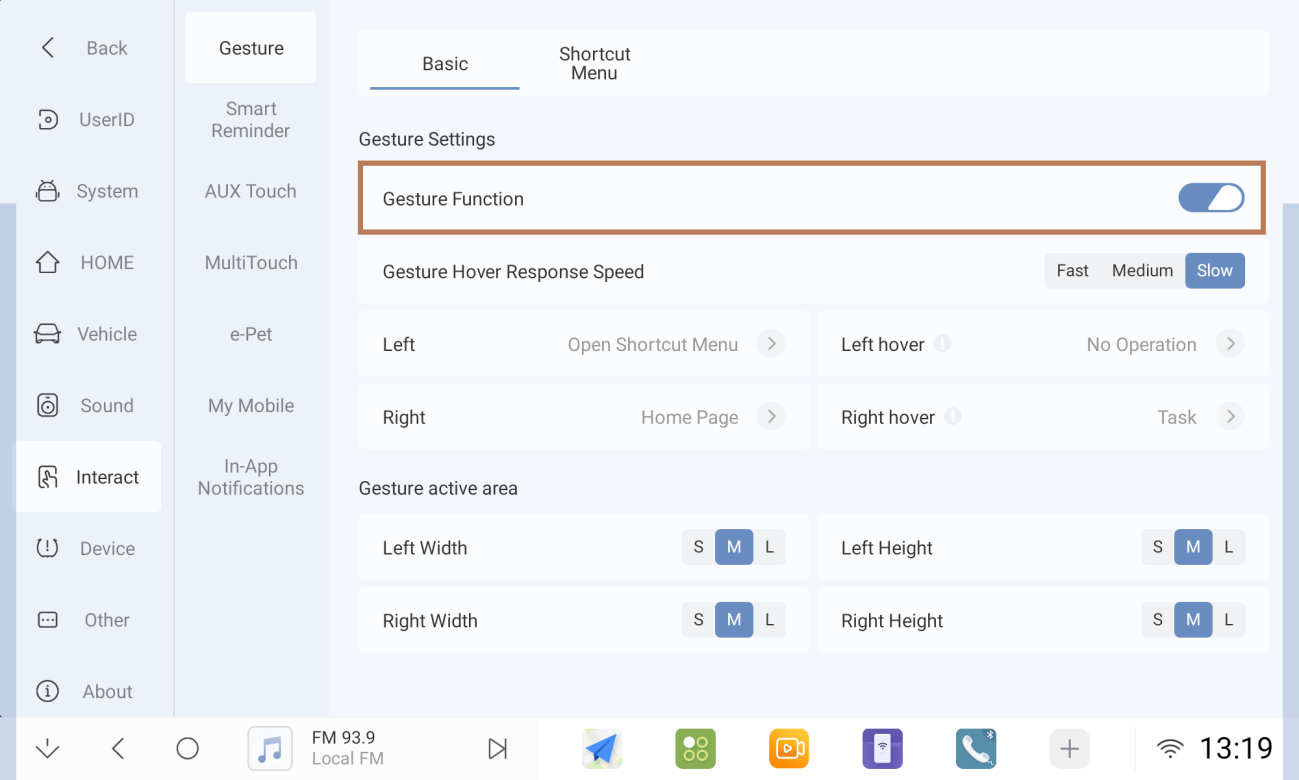
Task: Set Left Width to L
Action: coord(769,547)
